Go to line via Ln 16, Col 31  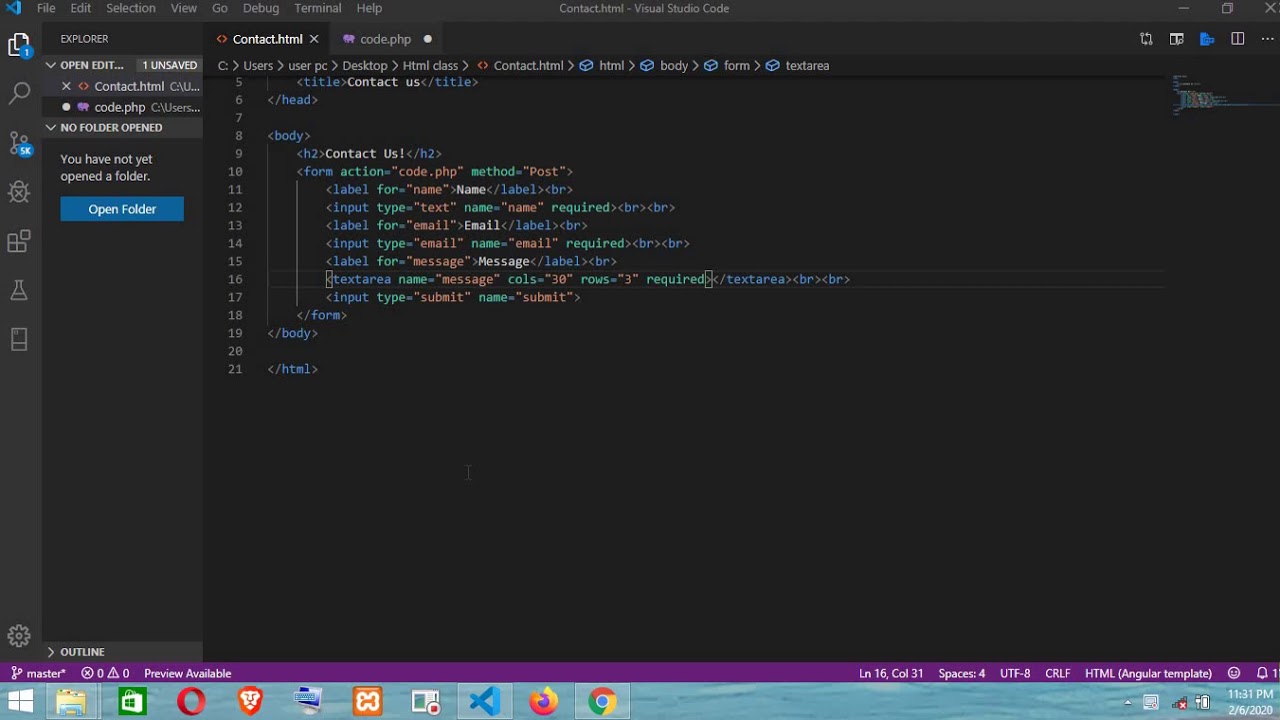point(891,673)
